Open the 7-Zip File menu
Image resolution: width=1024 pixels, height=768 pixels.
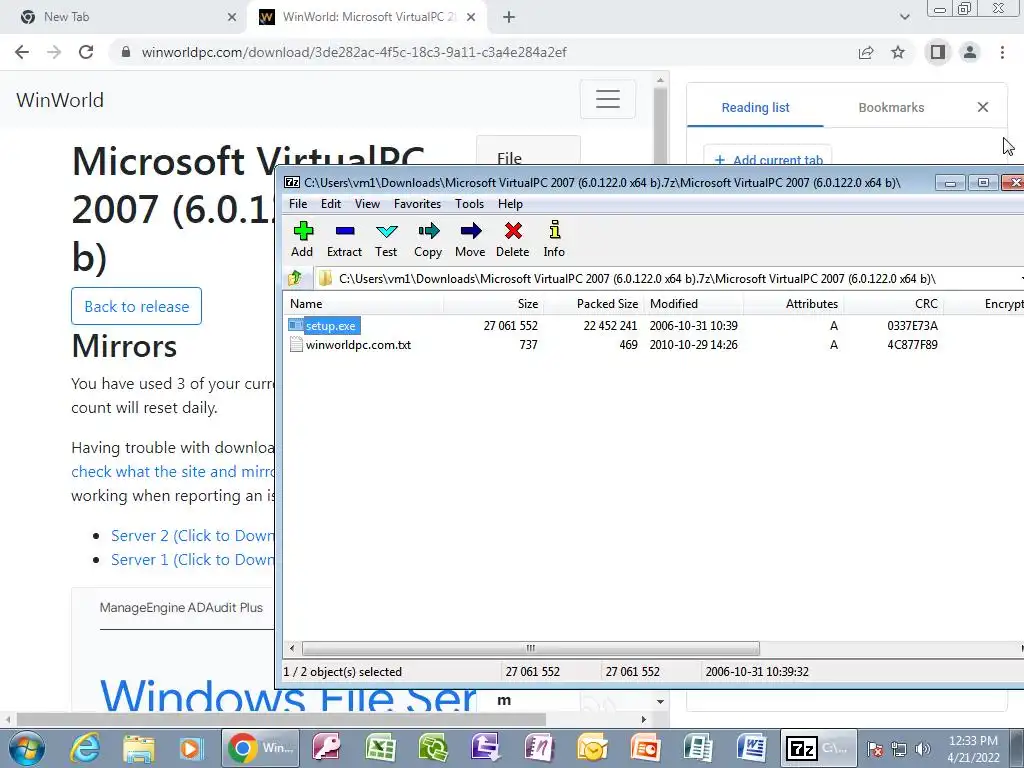298,204
